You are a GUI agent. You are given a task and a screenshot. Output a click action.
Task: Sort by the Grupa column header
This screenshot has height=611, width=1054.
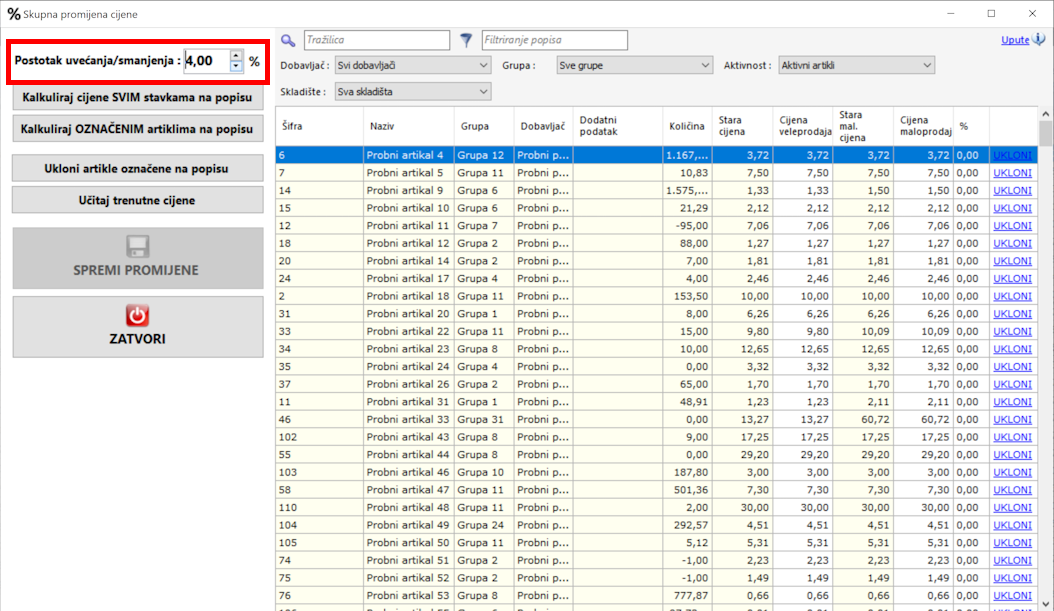(x=484, y=126)
